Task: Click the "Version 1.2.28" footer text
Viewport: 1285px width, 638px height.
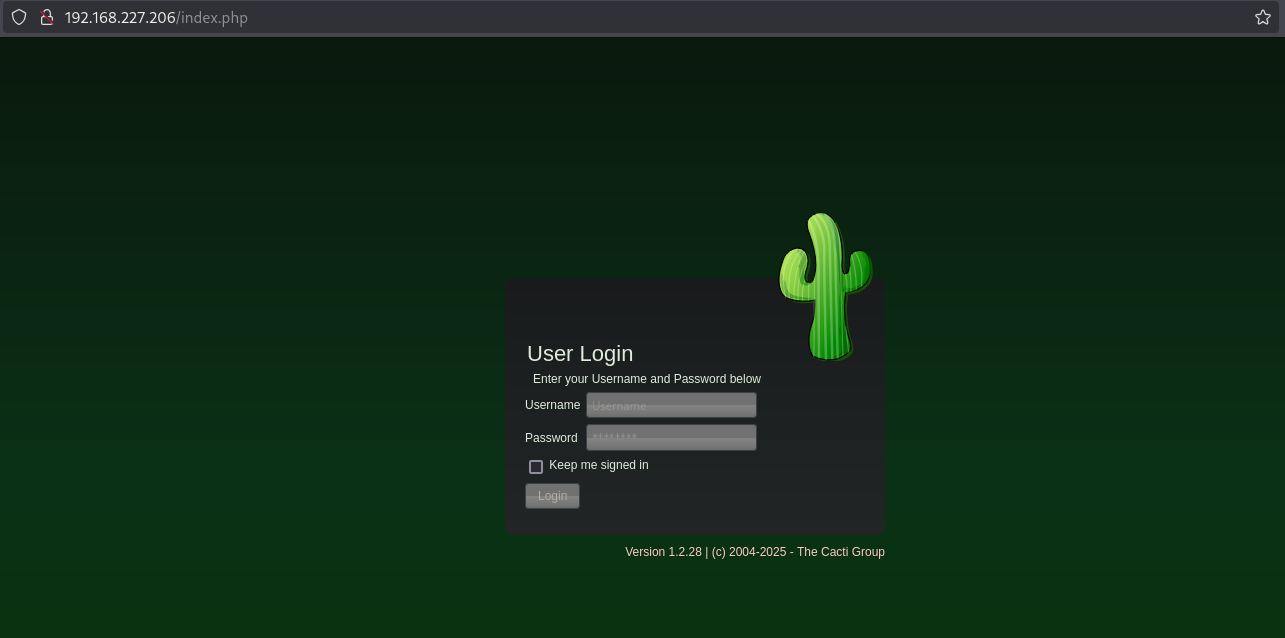Action: (663, 552)
